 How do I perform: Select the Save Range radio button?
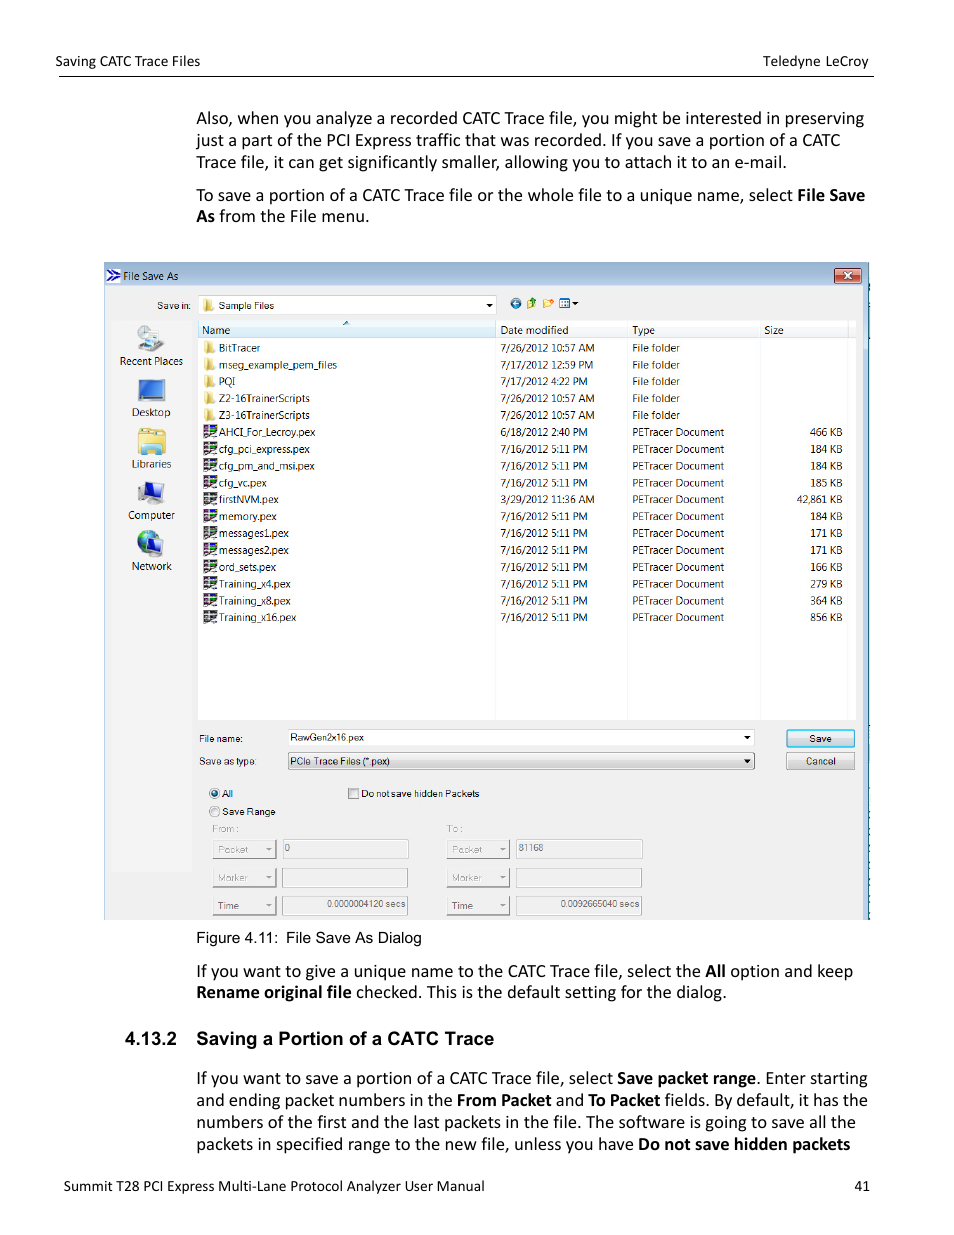click(x=214, y=811)
